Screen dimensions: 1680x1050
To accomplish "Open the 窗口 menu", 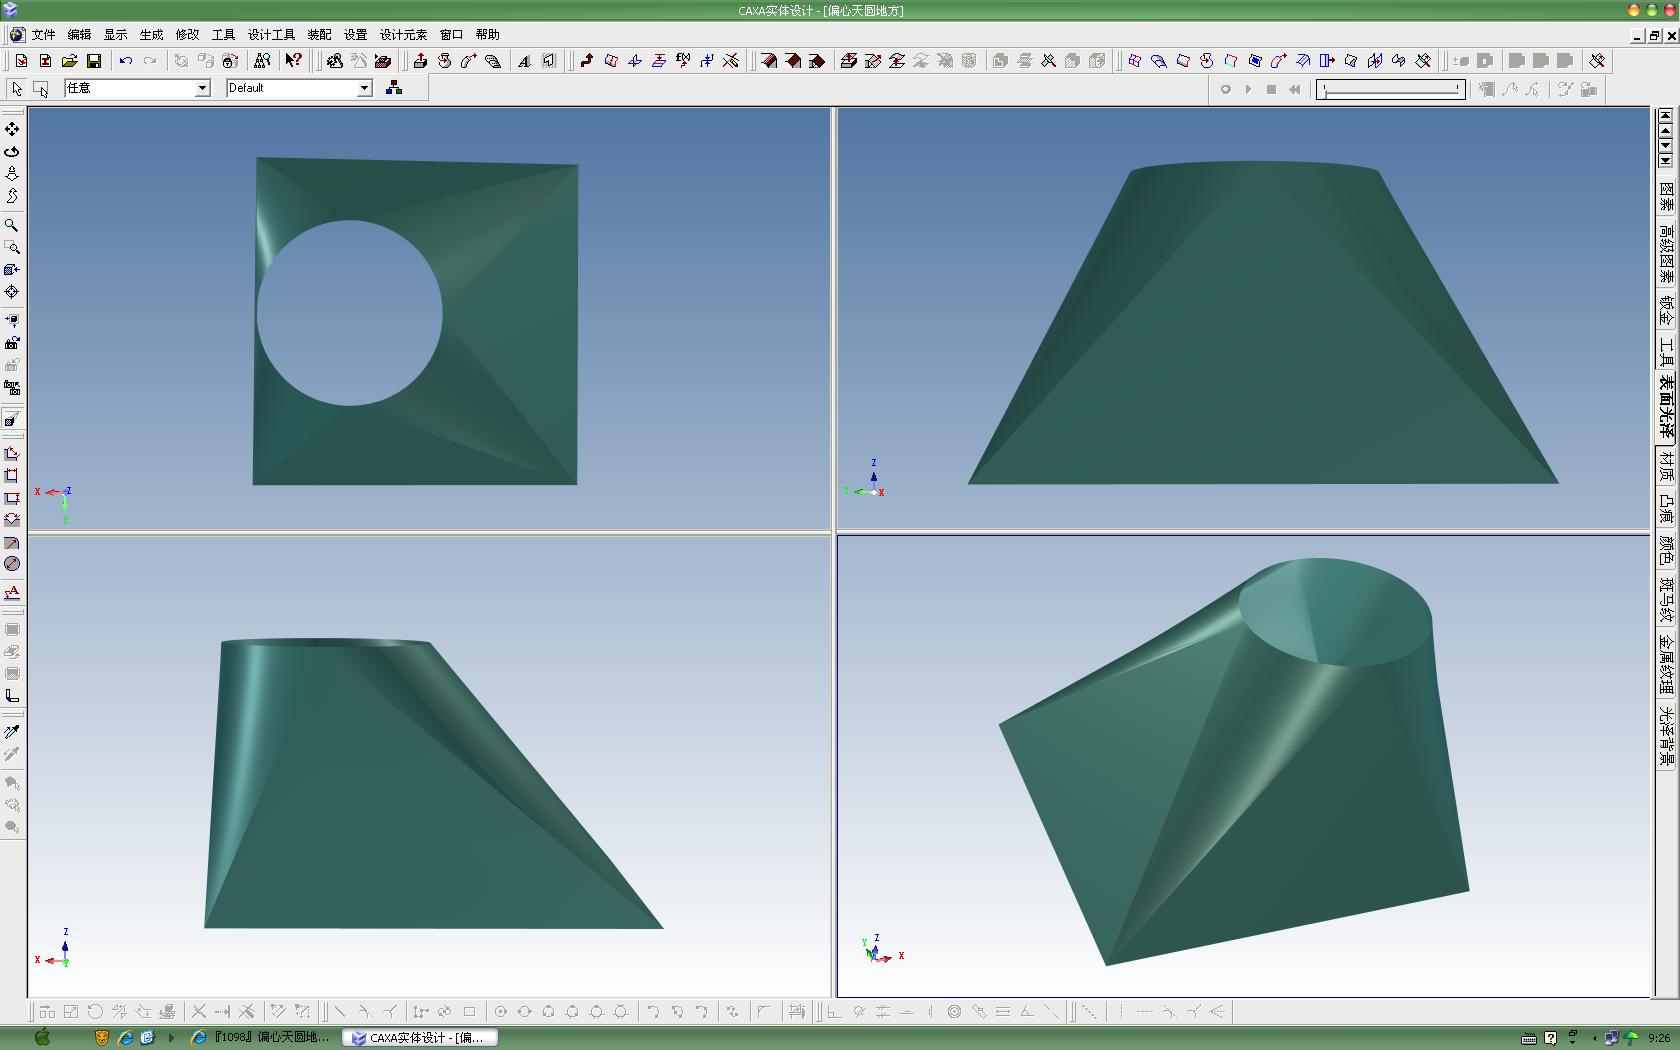I will [x=451, y=35].
